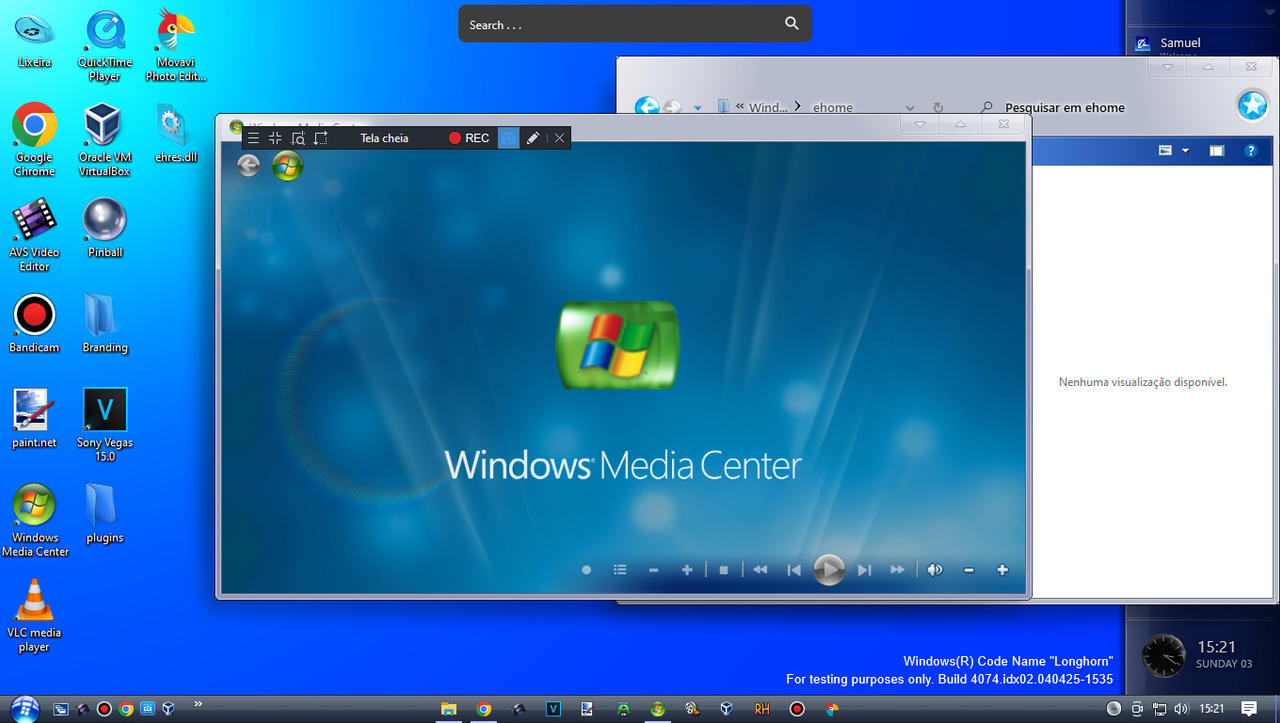Take a screenshot with Bandicam camera icon
The image size is (1280, 723).
point(509,138)
